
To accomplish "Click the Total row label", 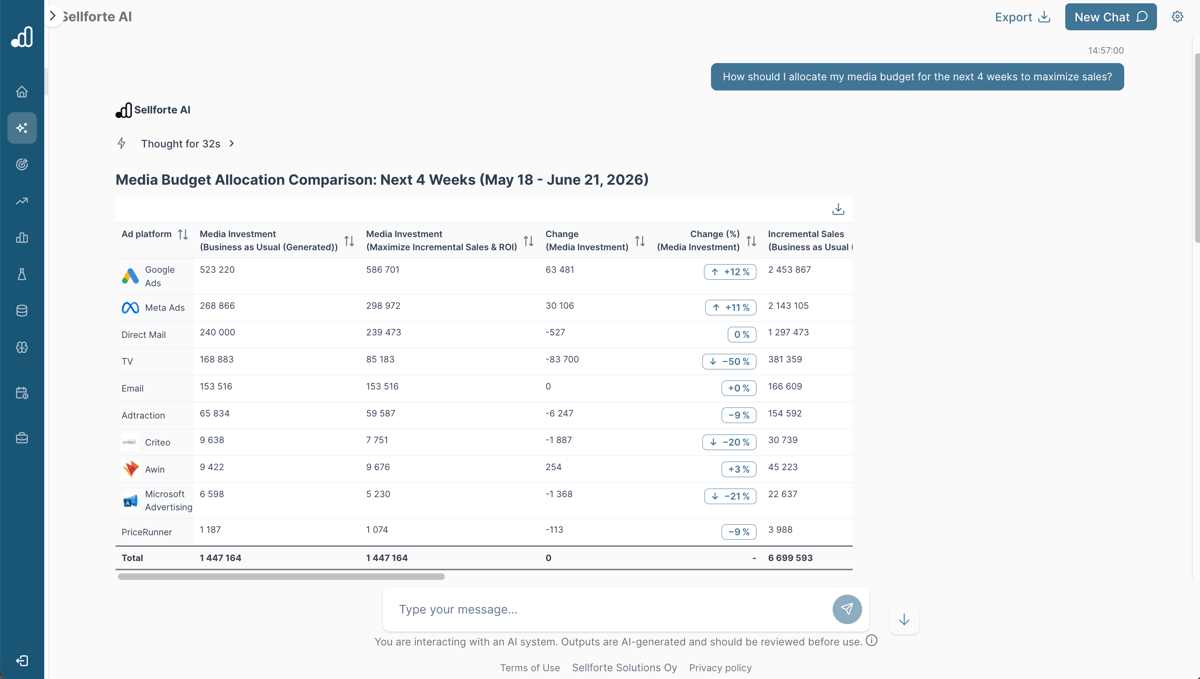I will click(x=132, y=558).
